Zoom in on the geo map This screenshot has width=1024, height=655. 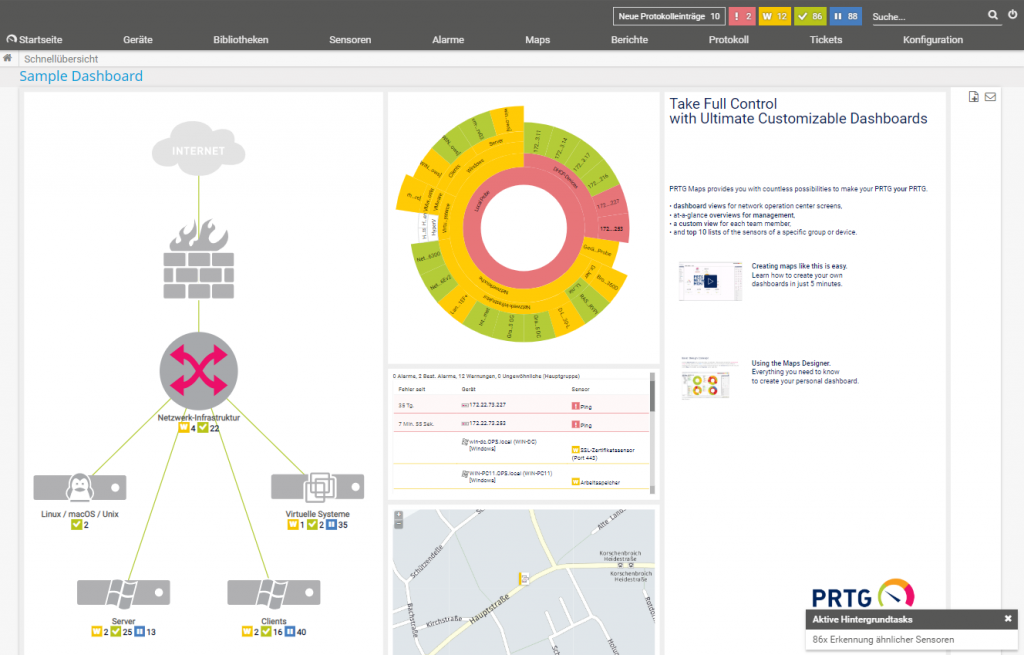399,515
